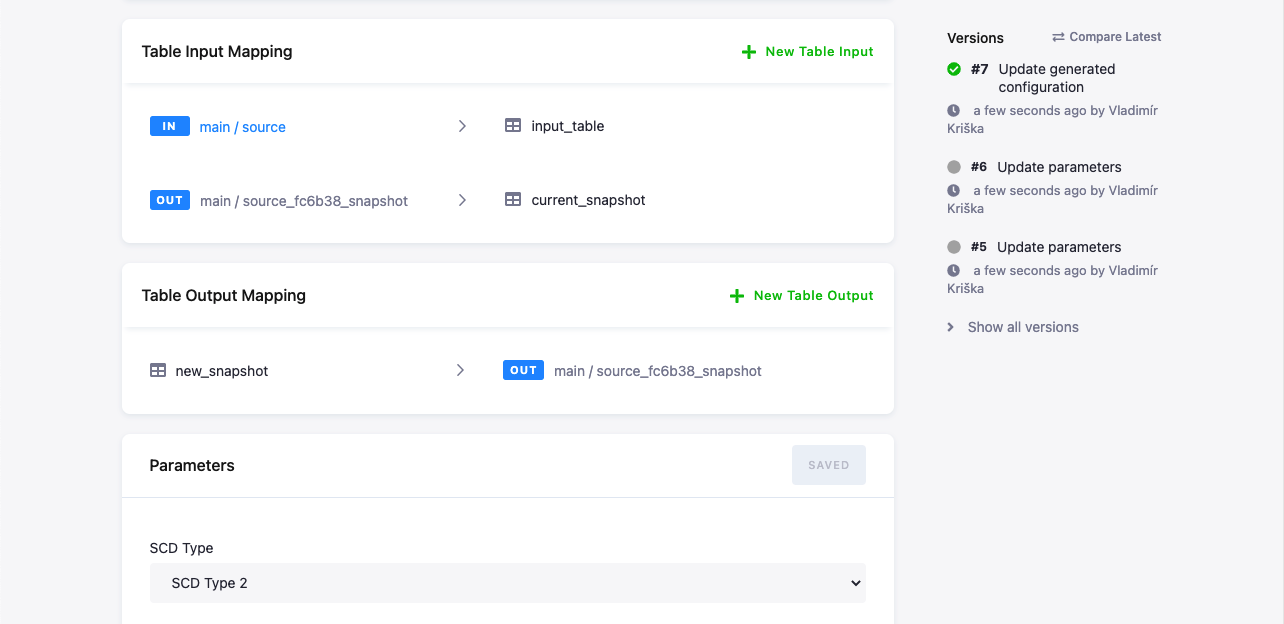1284x624 pixels.
Task: Click the clock icon under version #5
Action: coord(954,271)
